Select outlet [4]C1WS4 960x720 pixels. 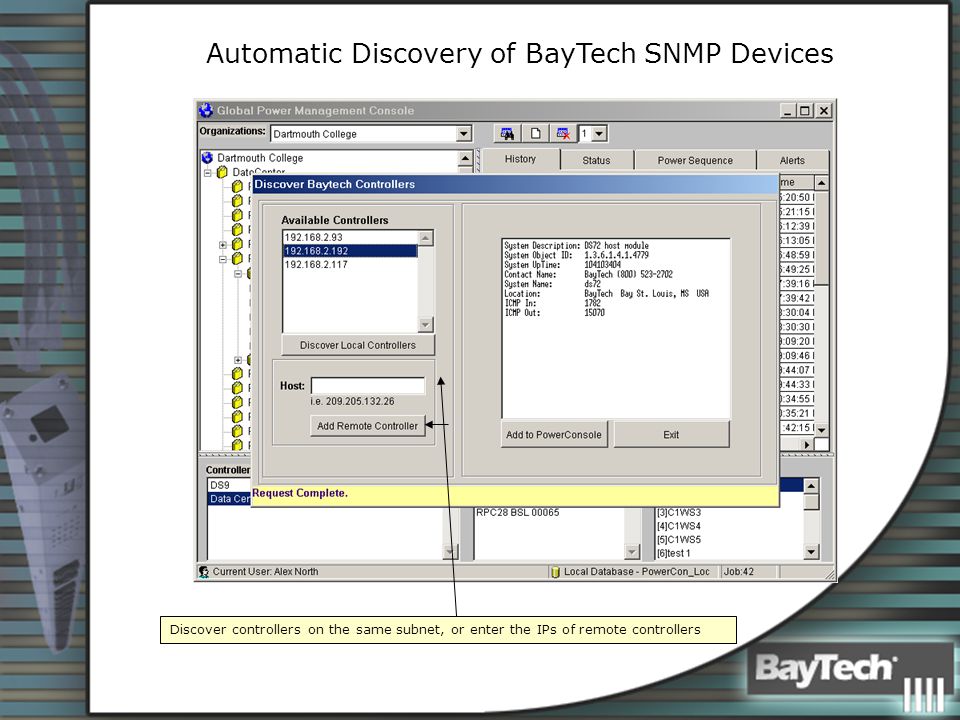tap(679, 526)
